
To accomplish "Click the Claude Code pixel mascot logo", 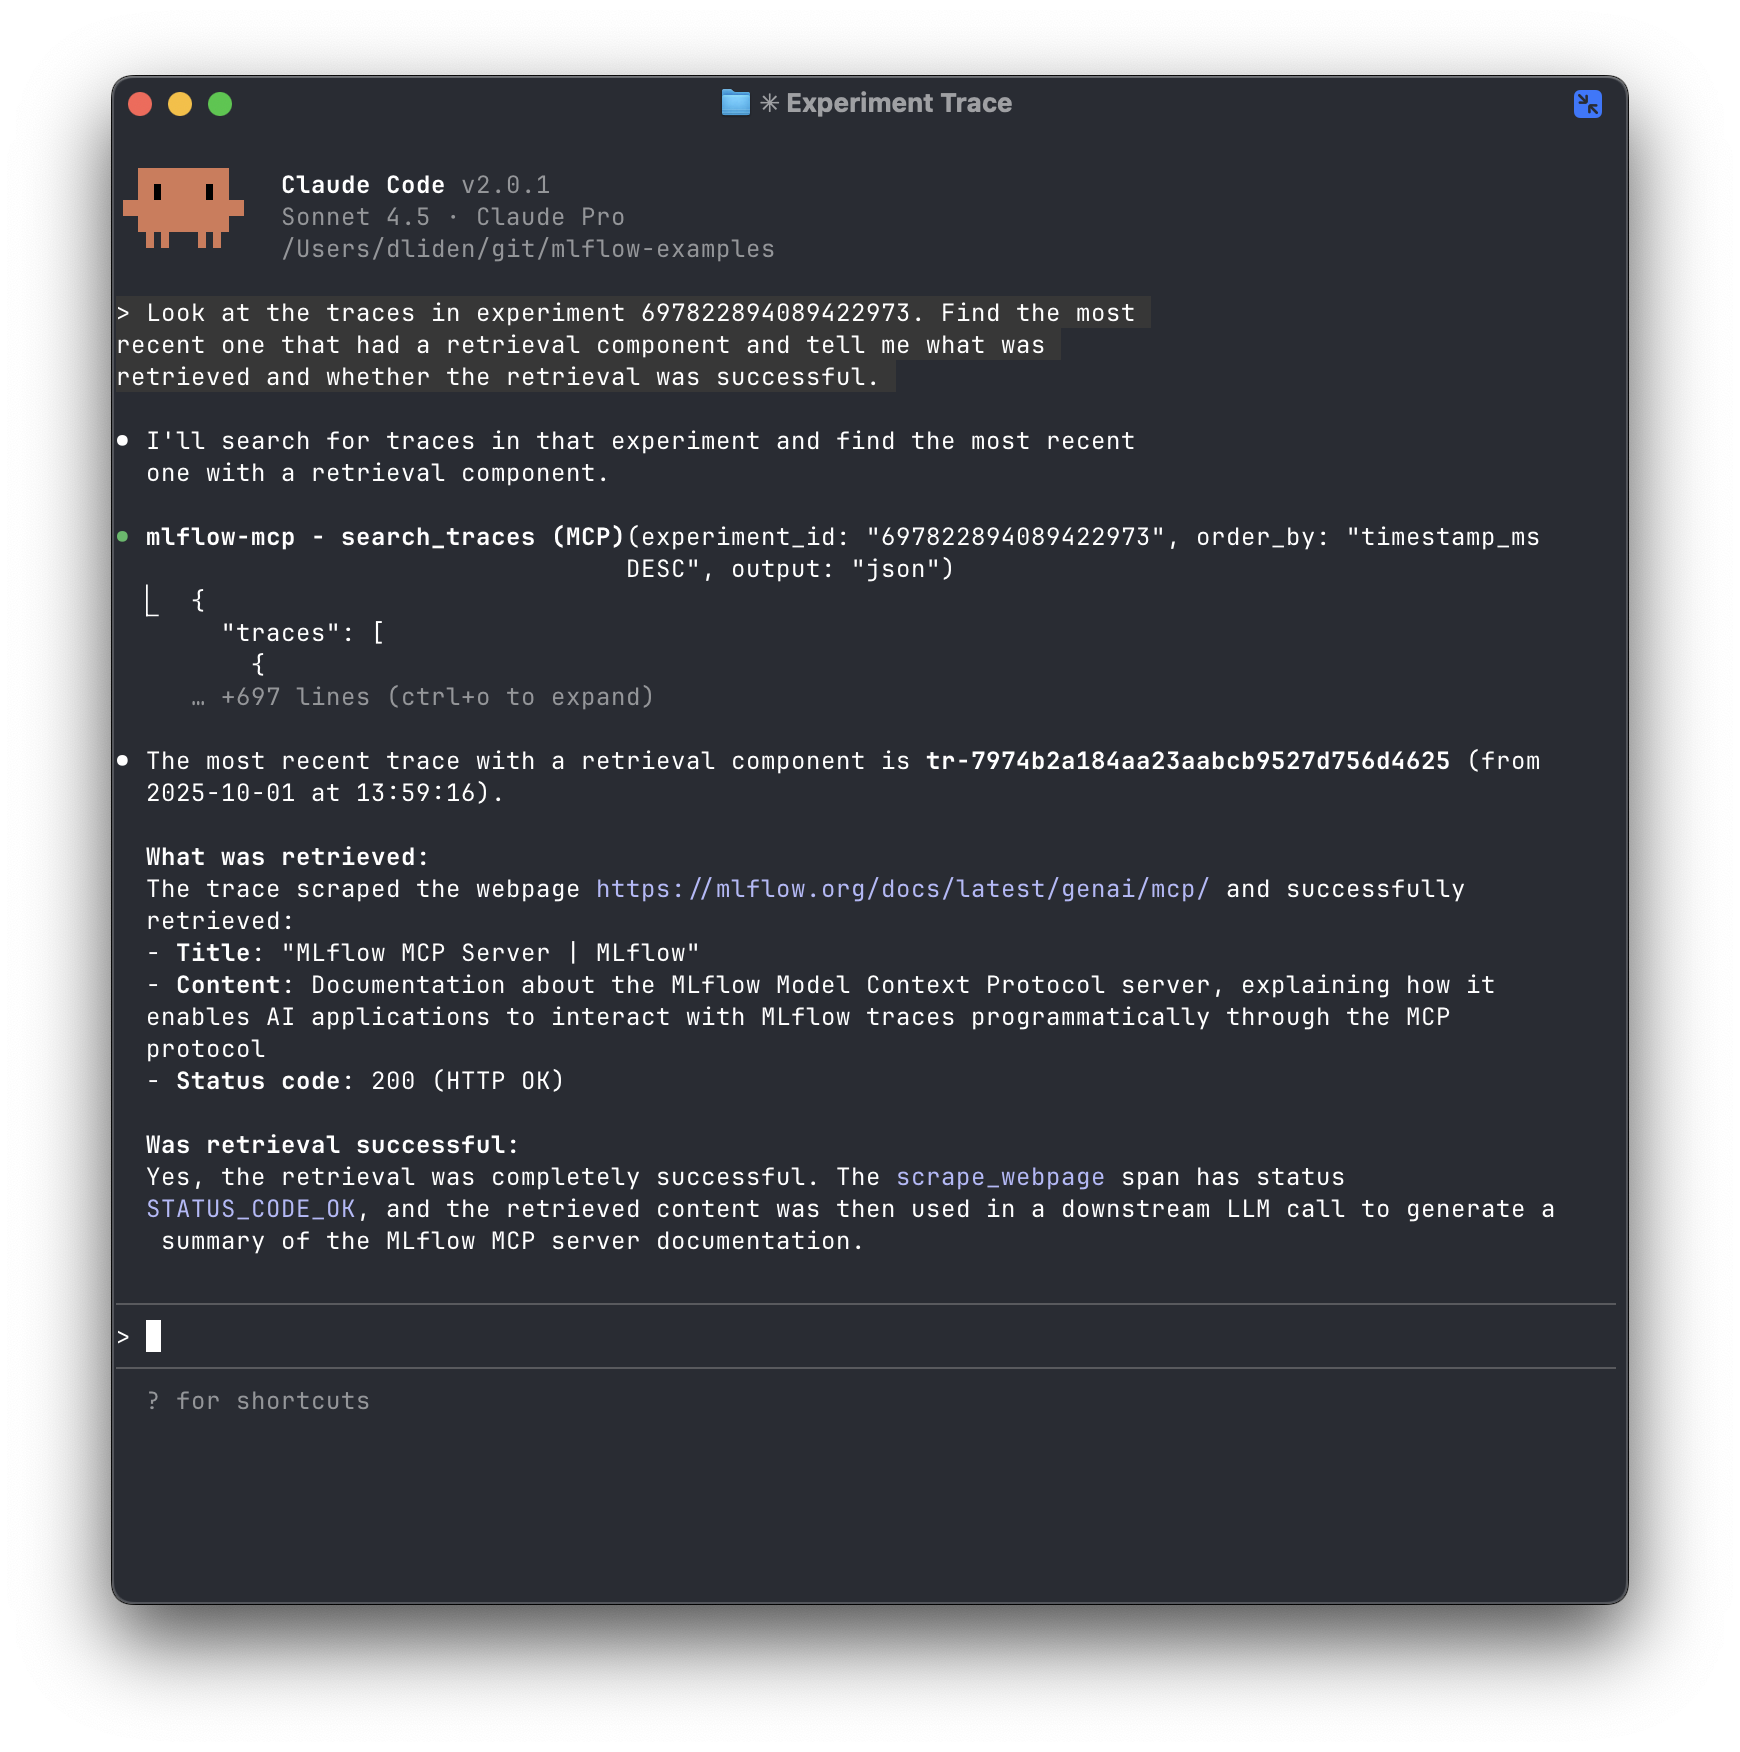I will [183, 207].
